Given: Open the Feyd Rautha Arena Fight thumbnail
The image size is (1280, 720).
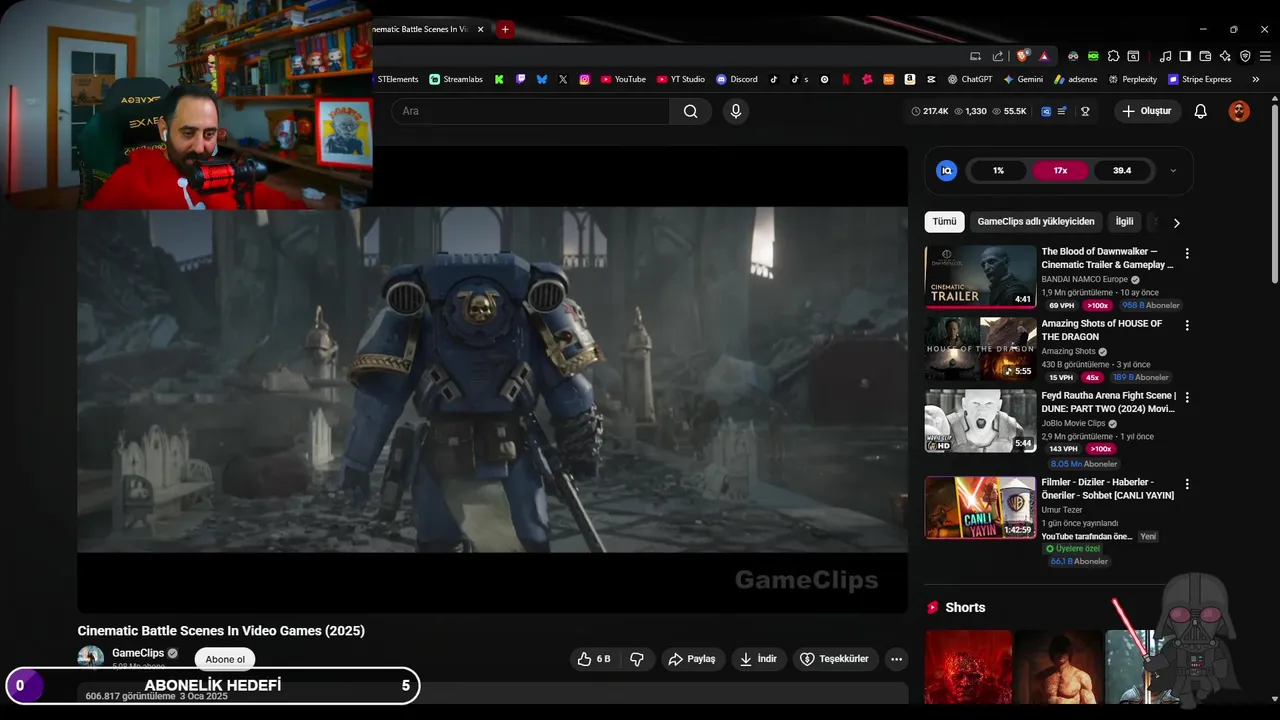Looking at the screenshot, I should pos(980,421).
